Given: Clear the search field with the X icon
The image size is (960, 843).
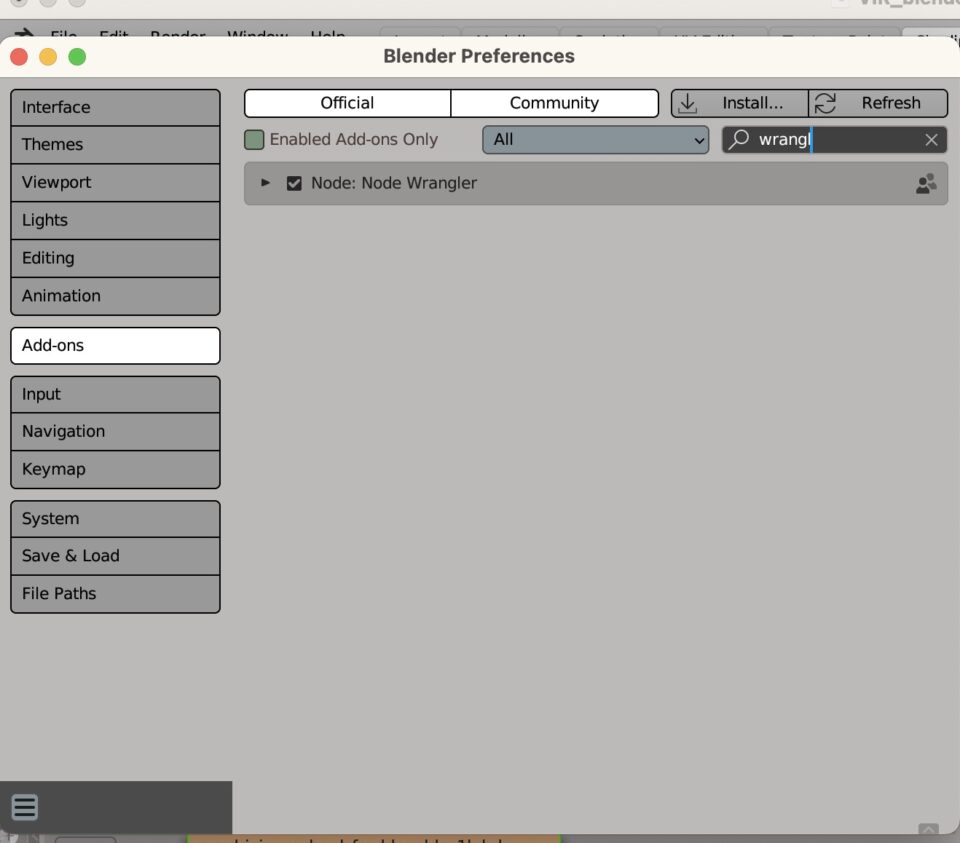Looking at the screenshot, I should pyautogui.click(x=931, y=140).
